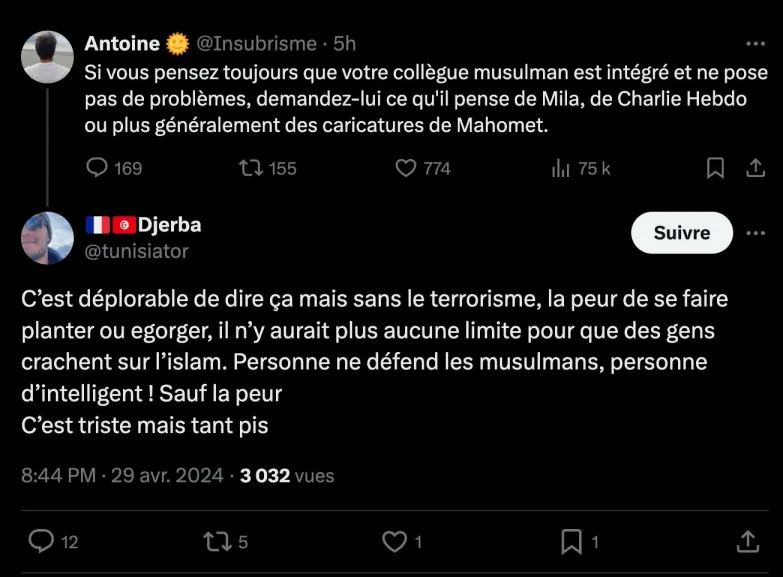Viewport: 783px width, 577px height.
Task: Open Djerba's profile avatar
Action: tap(47, 238)
